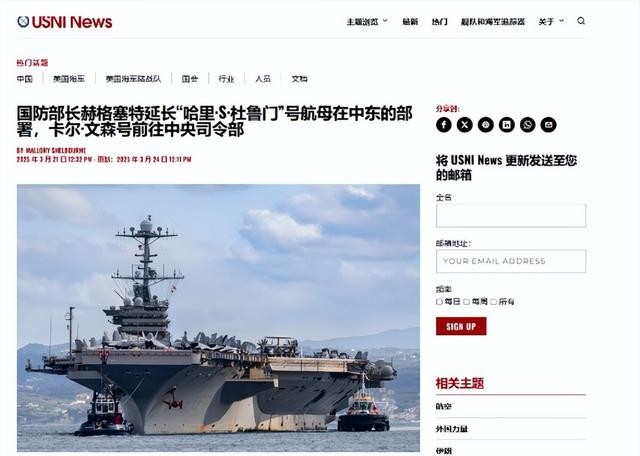
Task: Open the fleet and marine tracker menu item
Action: click(493, 22)
